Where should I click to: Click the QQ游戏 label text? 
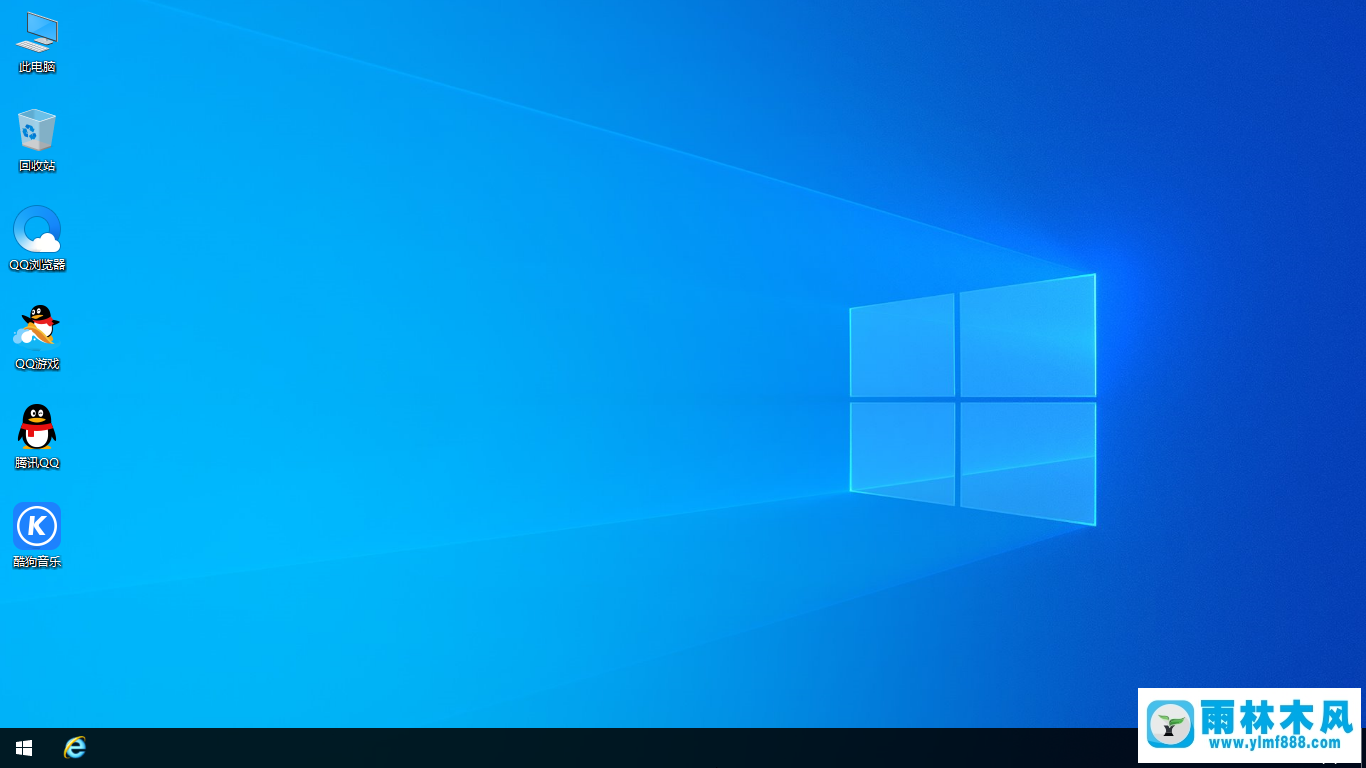tap(37, 364)
